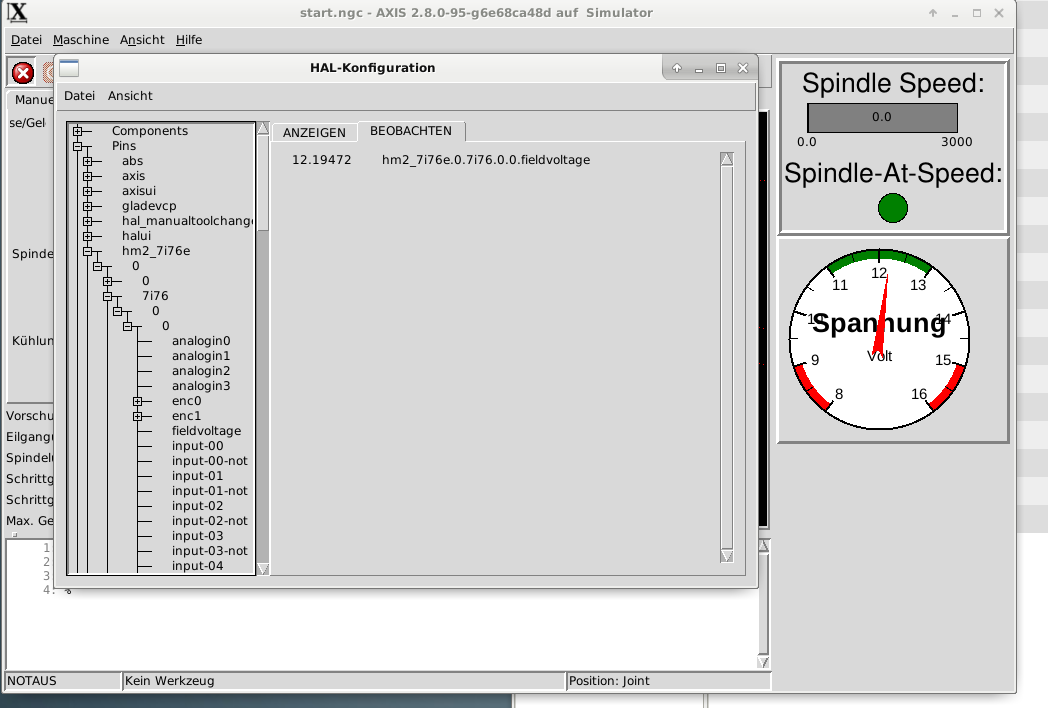This screenshot has height=708, width=1048.
Task: Click the watch list scroll-down arrow
Action: 727,556
